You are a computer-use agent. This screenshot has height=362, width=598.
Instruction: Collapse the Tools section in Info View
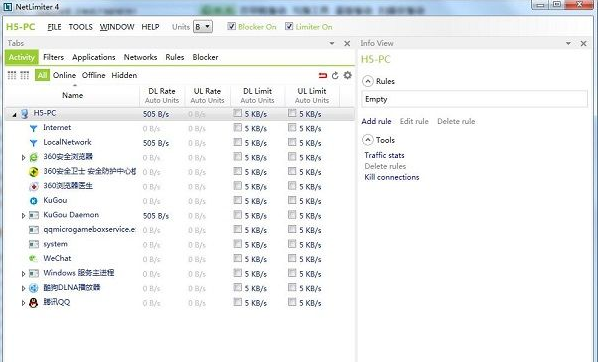point(368,140)
